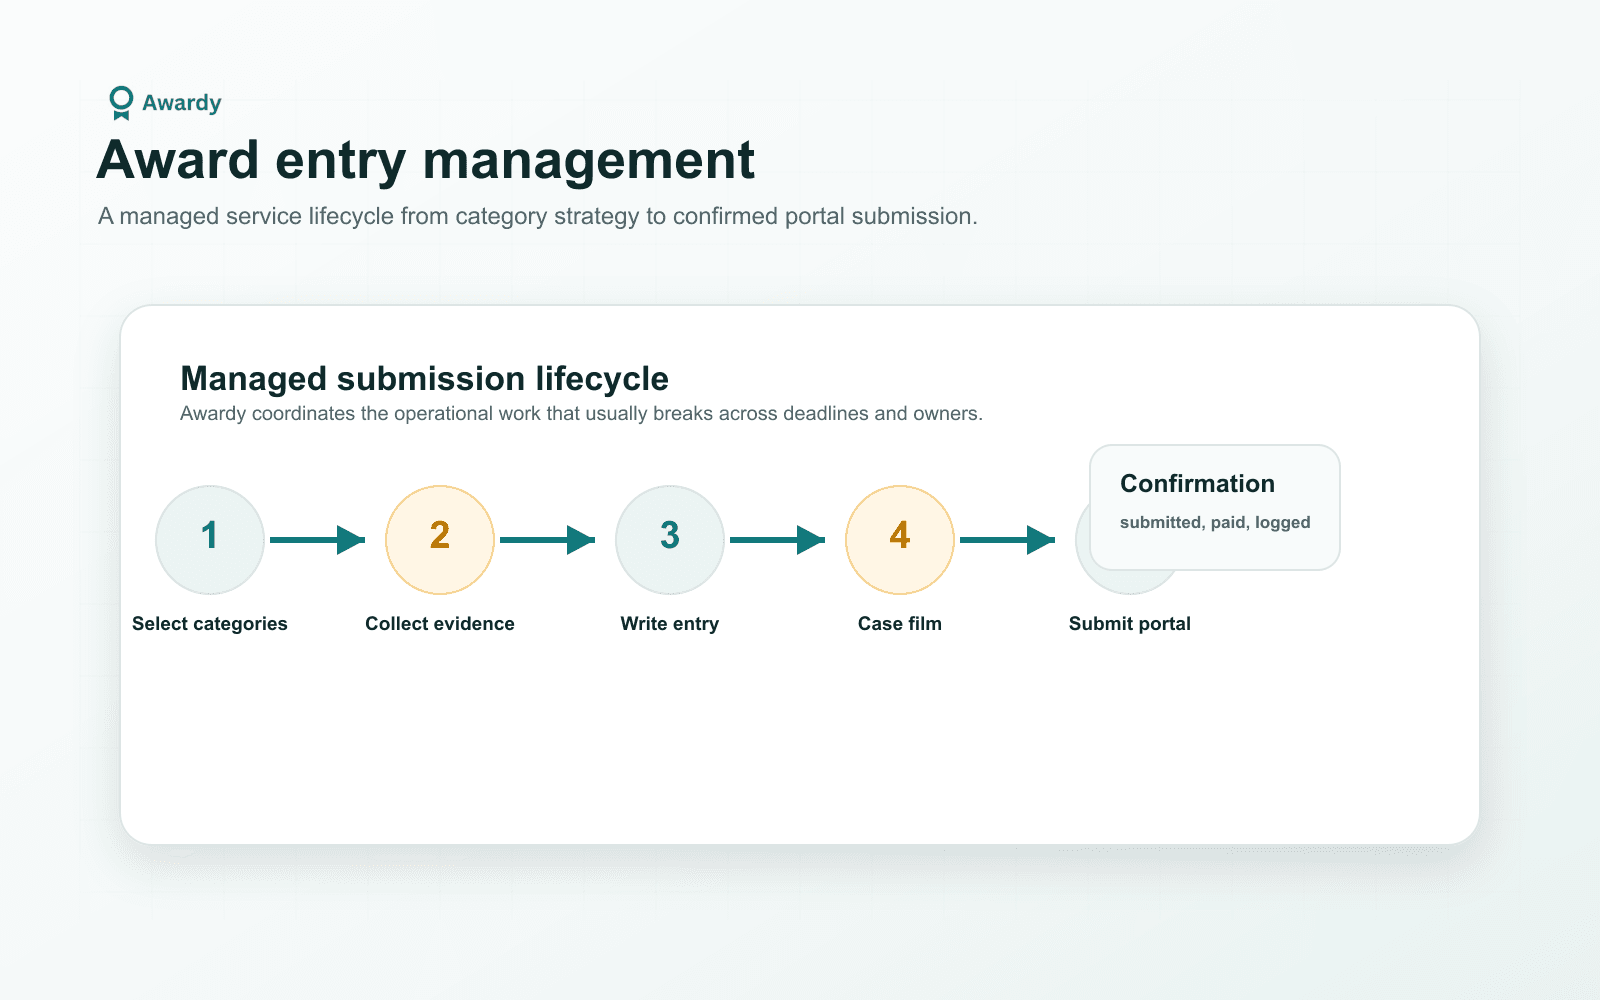Click the Awardy brand name
The image size is (1600, 1000).
pos(181,103)
